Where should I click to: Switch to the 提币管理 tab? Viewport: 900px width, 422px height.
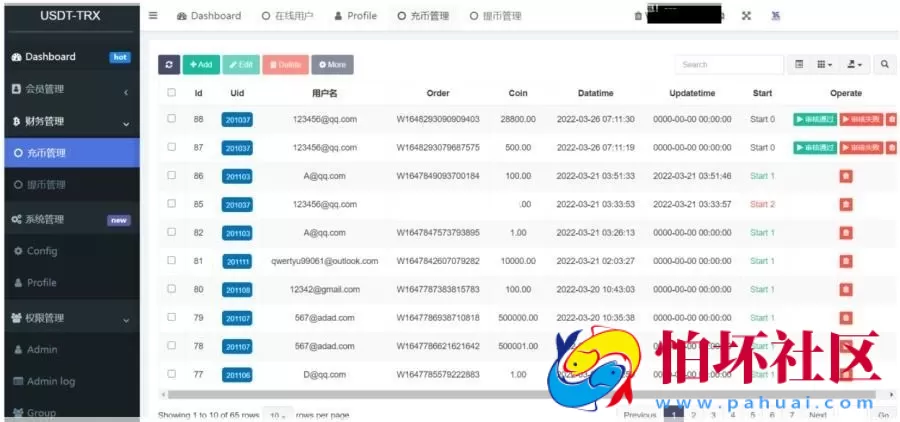click(x=495, y=16)
